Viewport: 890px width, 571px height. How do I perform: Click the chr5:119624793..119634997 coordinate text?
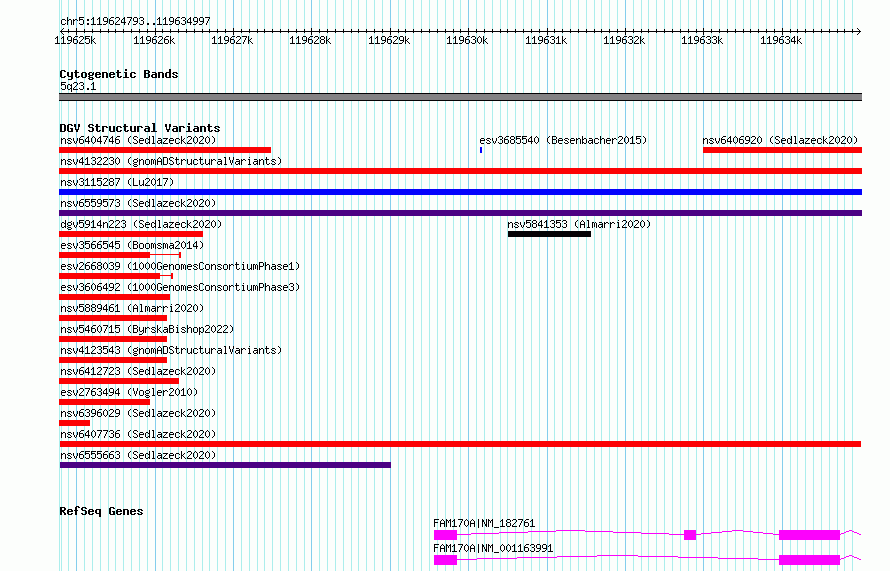coord(135,22)
